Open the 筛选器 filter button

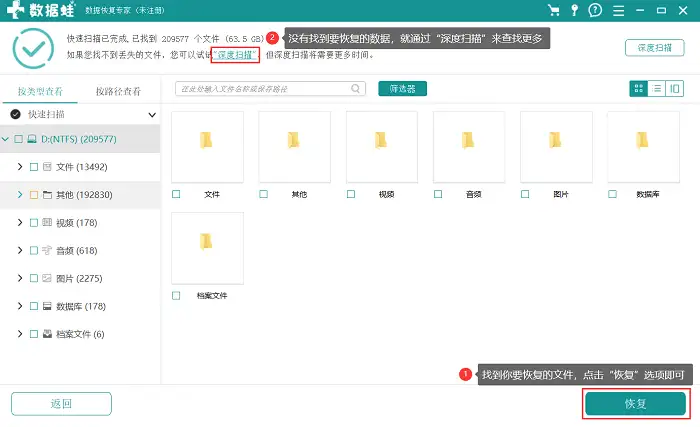402,88
